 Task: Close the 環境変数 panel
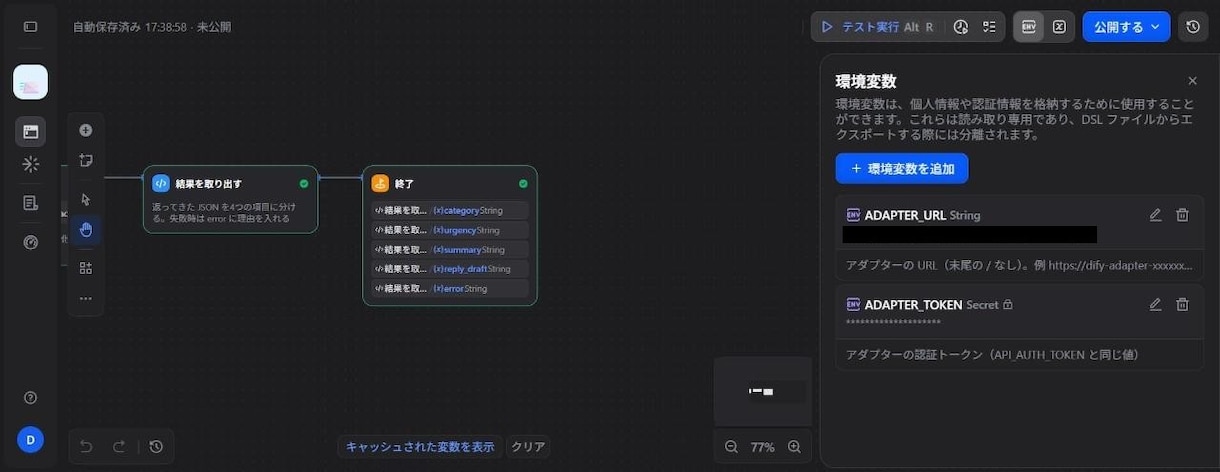1192,81
